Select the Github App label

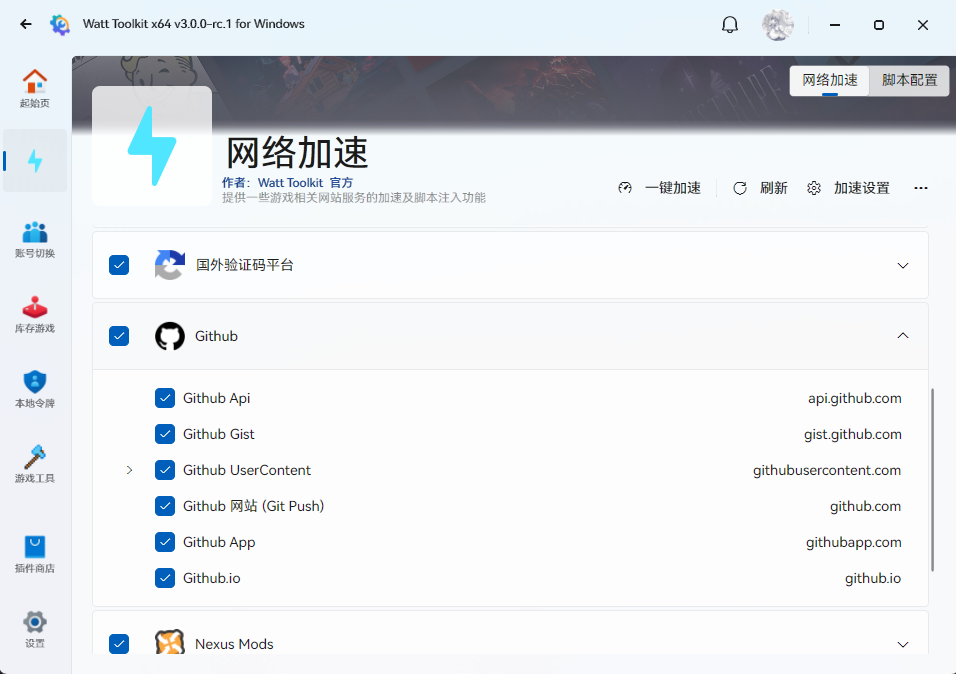point(219,542)
